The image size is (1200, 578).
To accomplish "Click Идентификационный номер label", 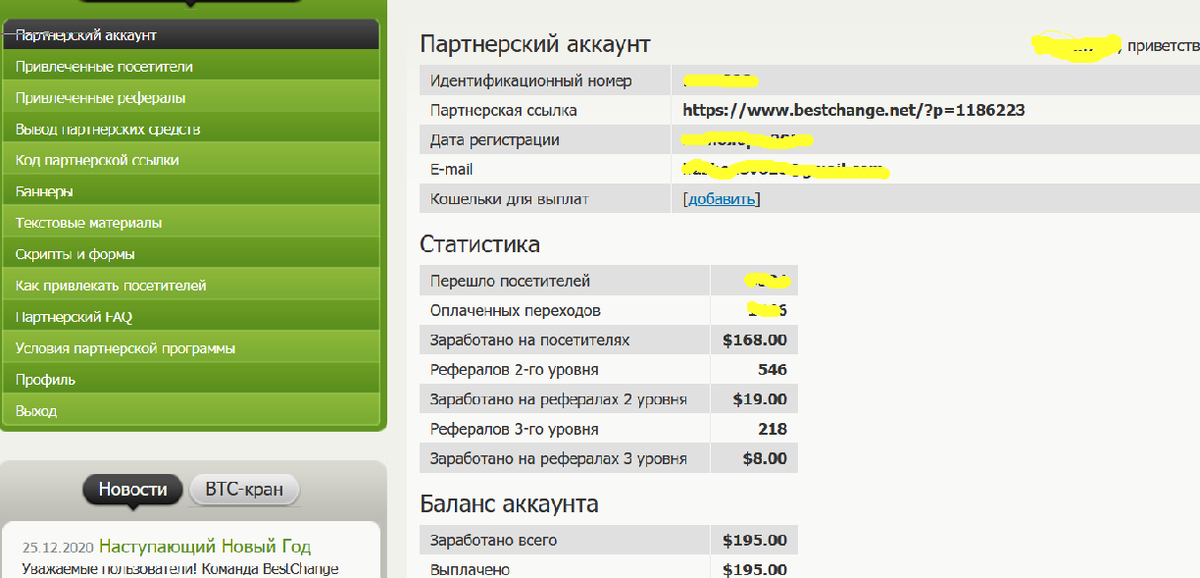I will [x=530, y=81].
